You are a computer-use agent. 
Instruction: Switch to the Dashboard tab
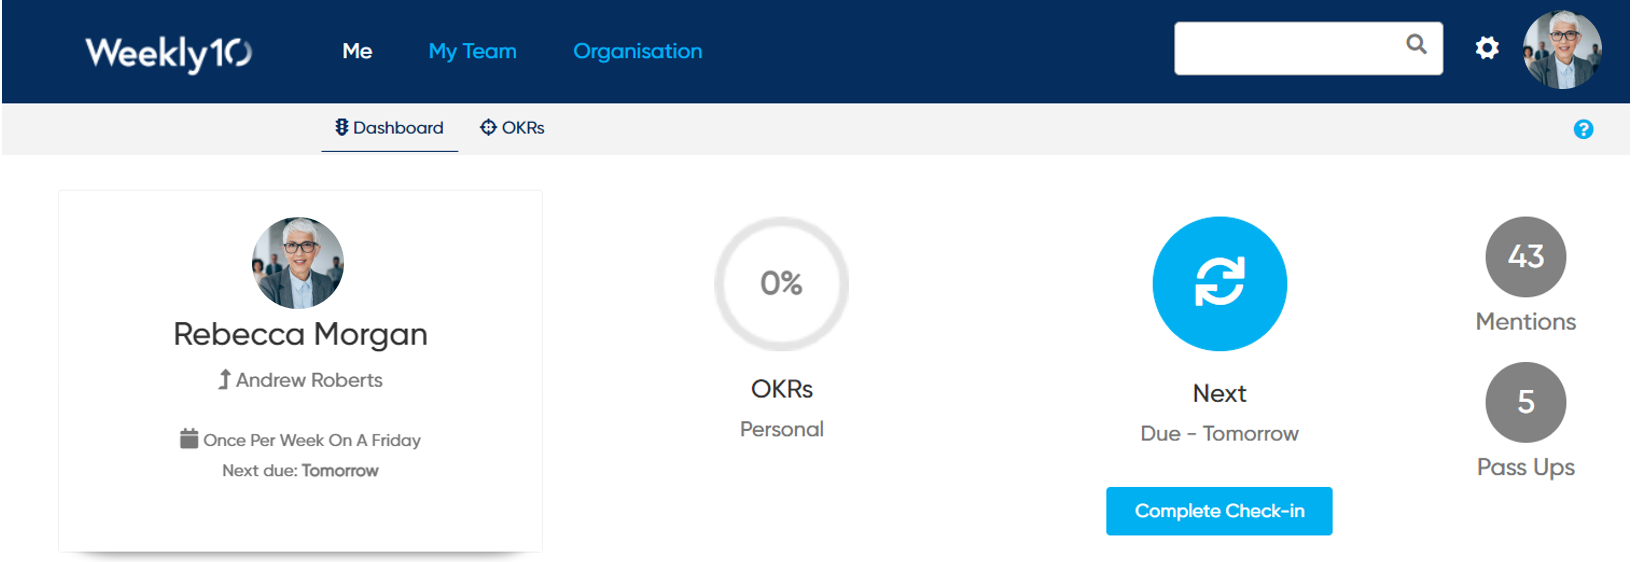pos(389,128)
